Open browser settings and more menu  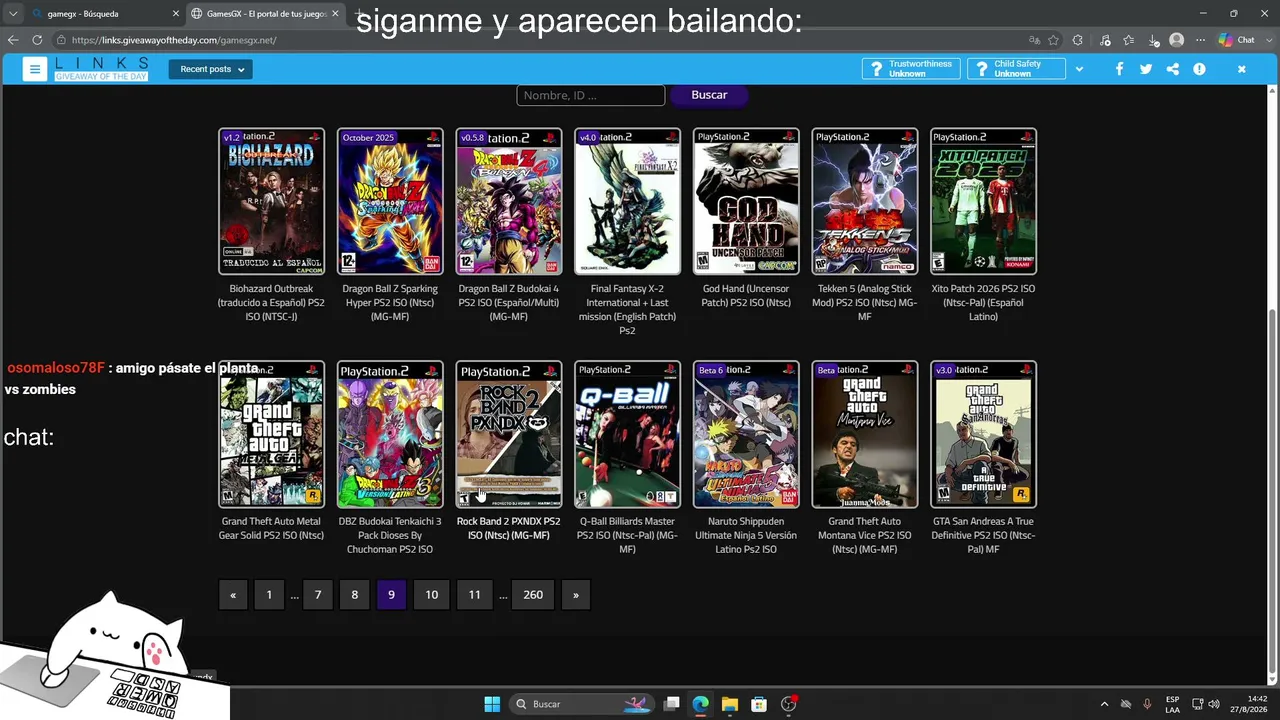[1200, 40]
